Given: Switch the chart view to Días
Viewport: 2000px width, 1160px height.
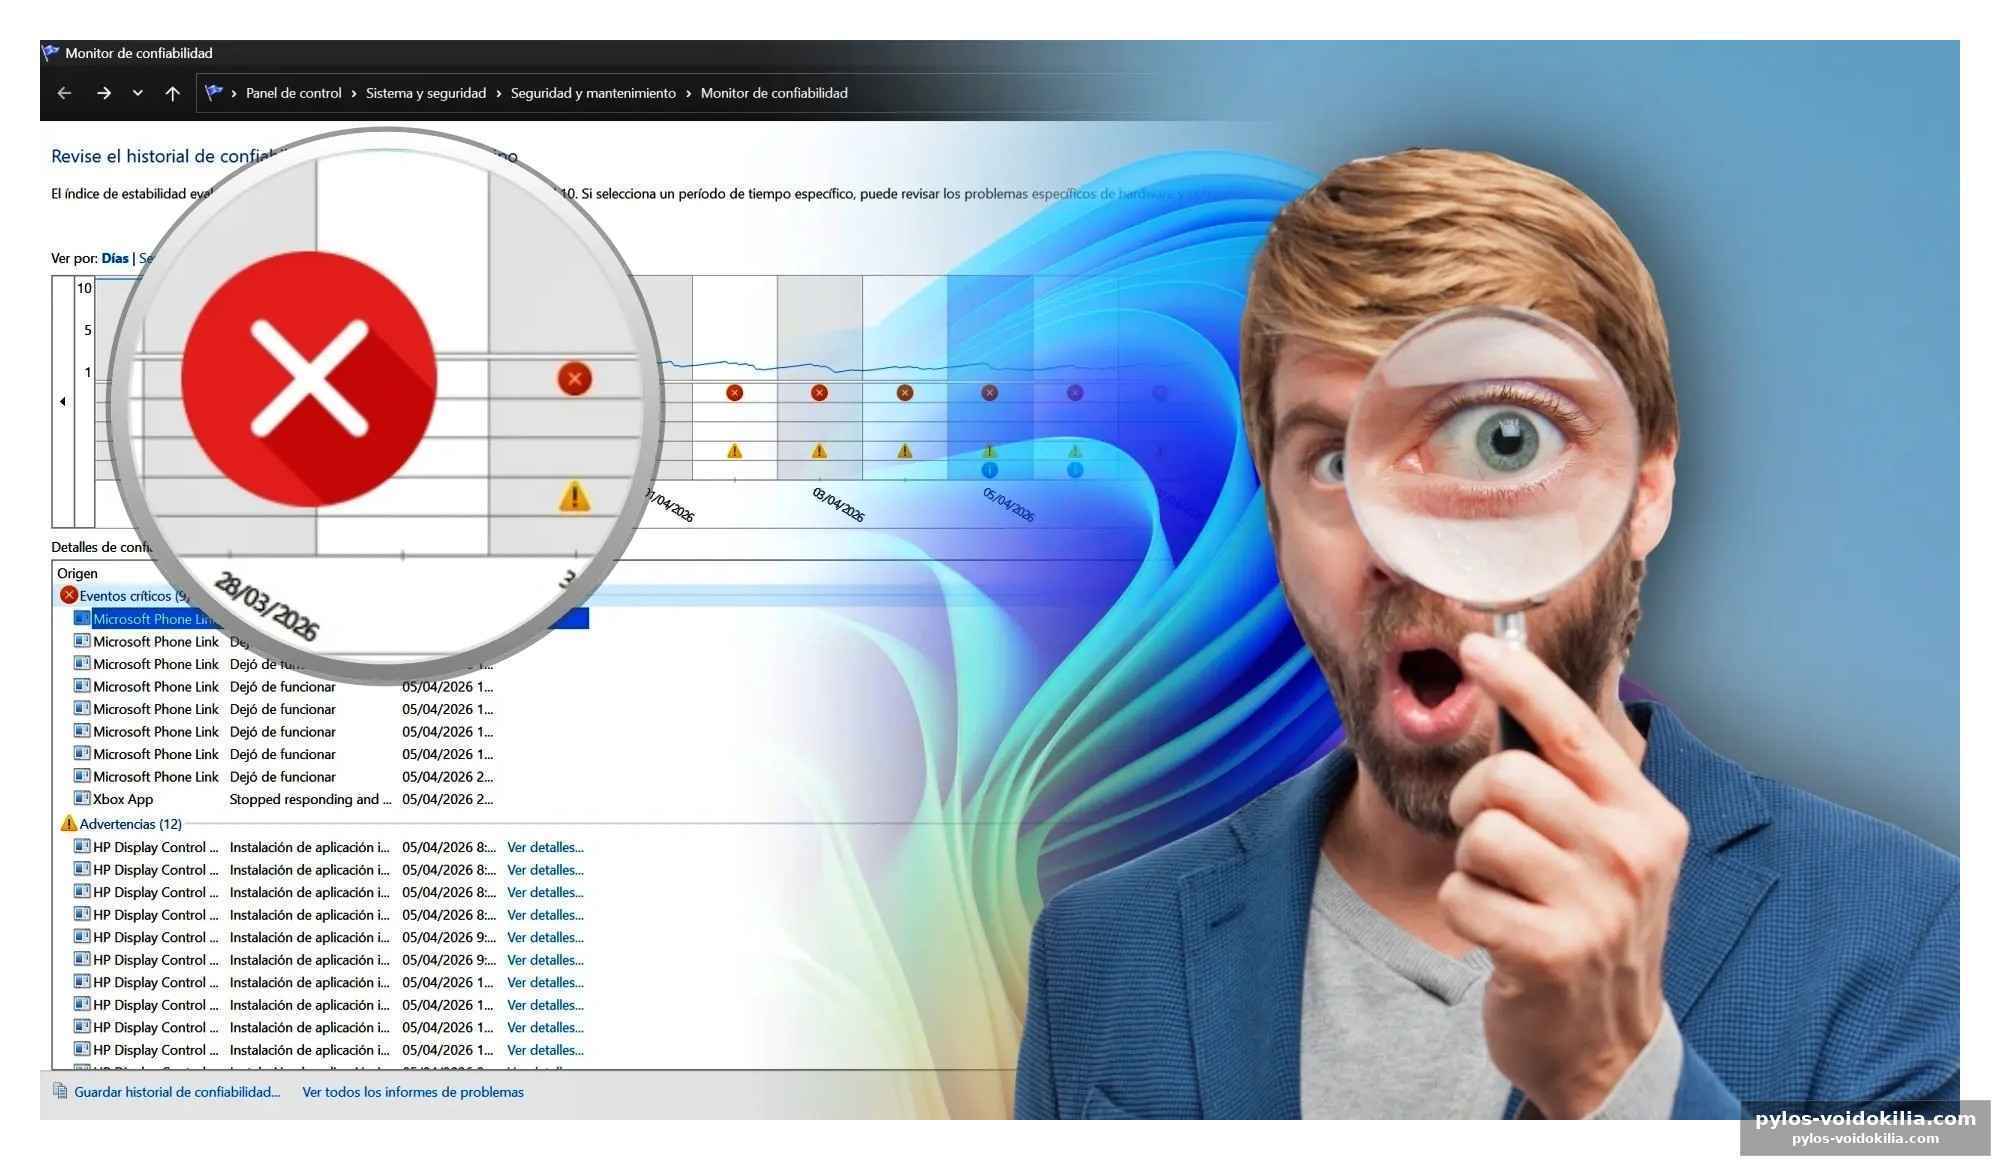Looking at the screenshot, I should coord(115,258).
